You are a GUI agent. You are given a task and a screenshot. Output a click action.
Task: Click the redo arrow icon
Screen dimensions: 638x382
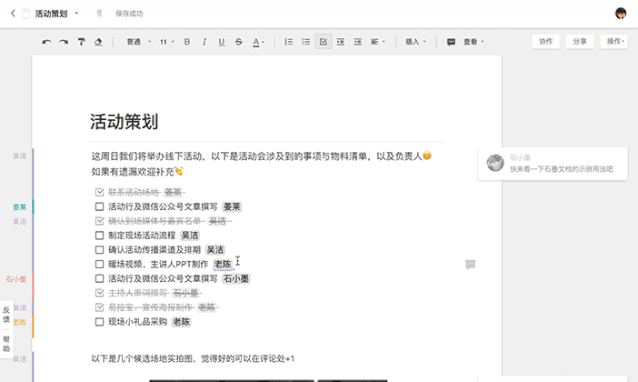(x=63, y=42)
